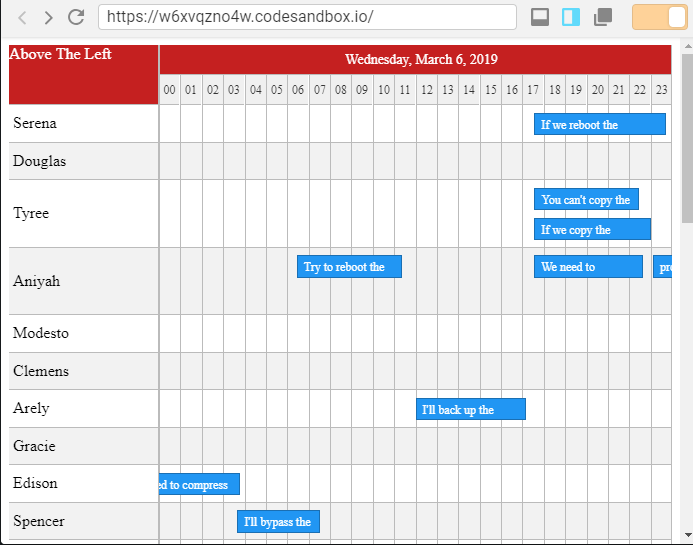Select the 03 hour column header
The image size is (693, 545).
(234, 90)
